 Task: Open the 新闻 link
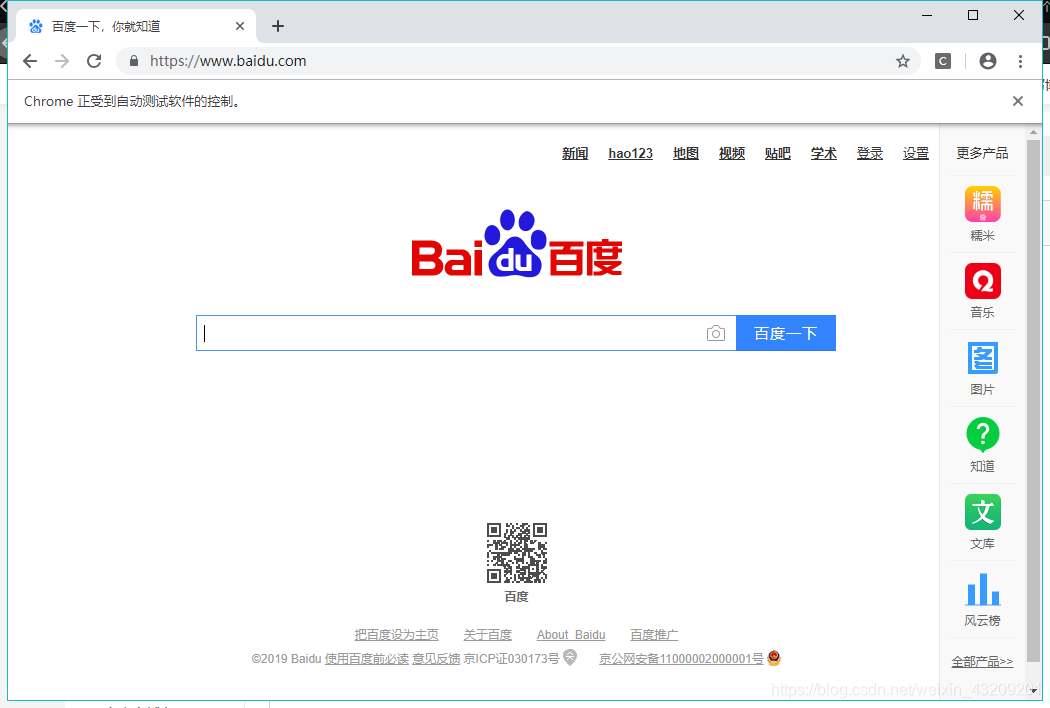pos(575,153)
